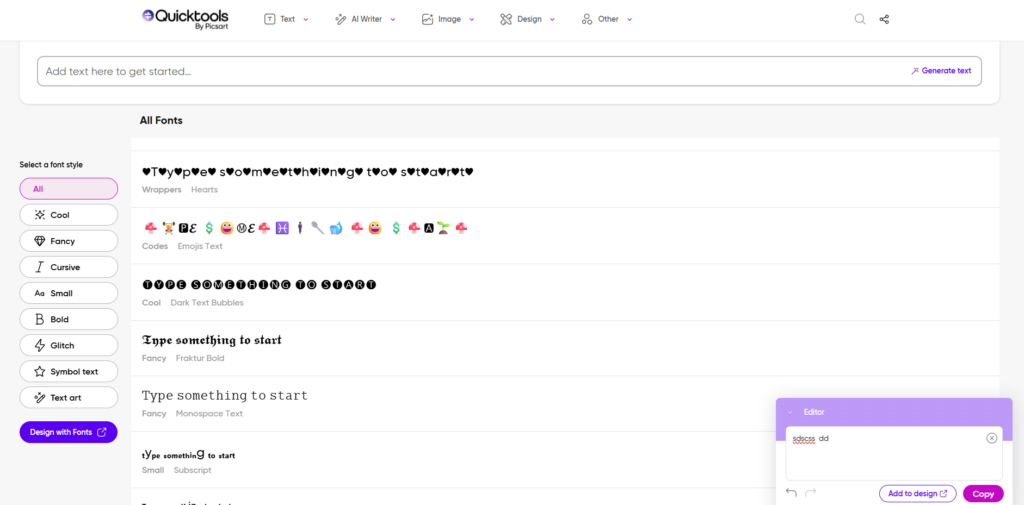Image resolution: width=1024 pixels, height=505 pixels.
Task: Click the italic I icon on Cursive
Action: coord(39,267)
